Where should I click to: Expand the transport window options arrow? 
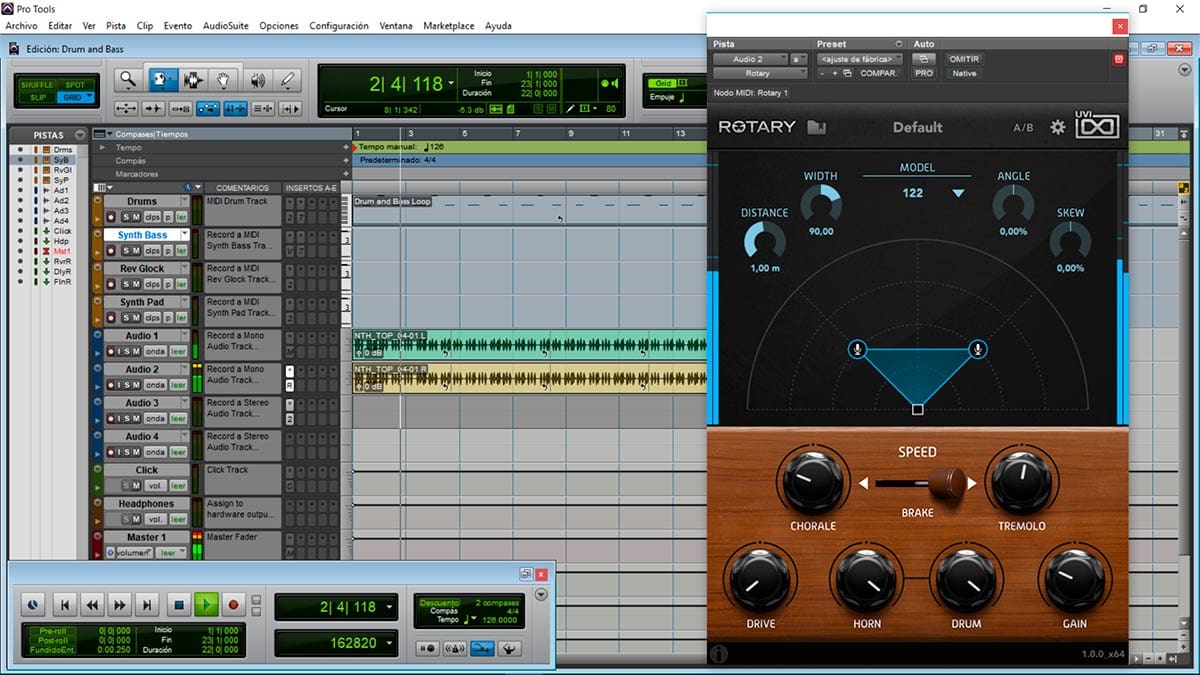(541, 594)
